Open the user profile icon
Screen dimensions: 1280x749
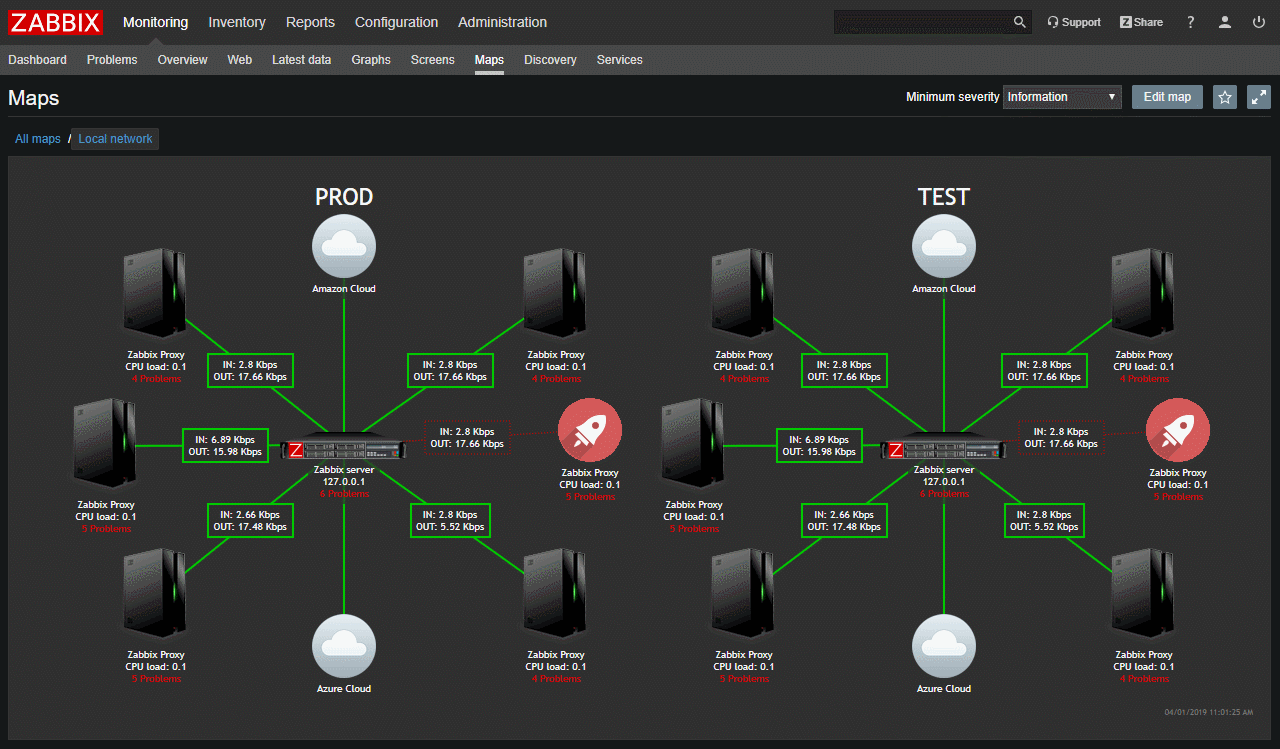tap(1224, 22)
